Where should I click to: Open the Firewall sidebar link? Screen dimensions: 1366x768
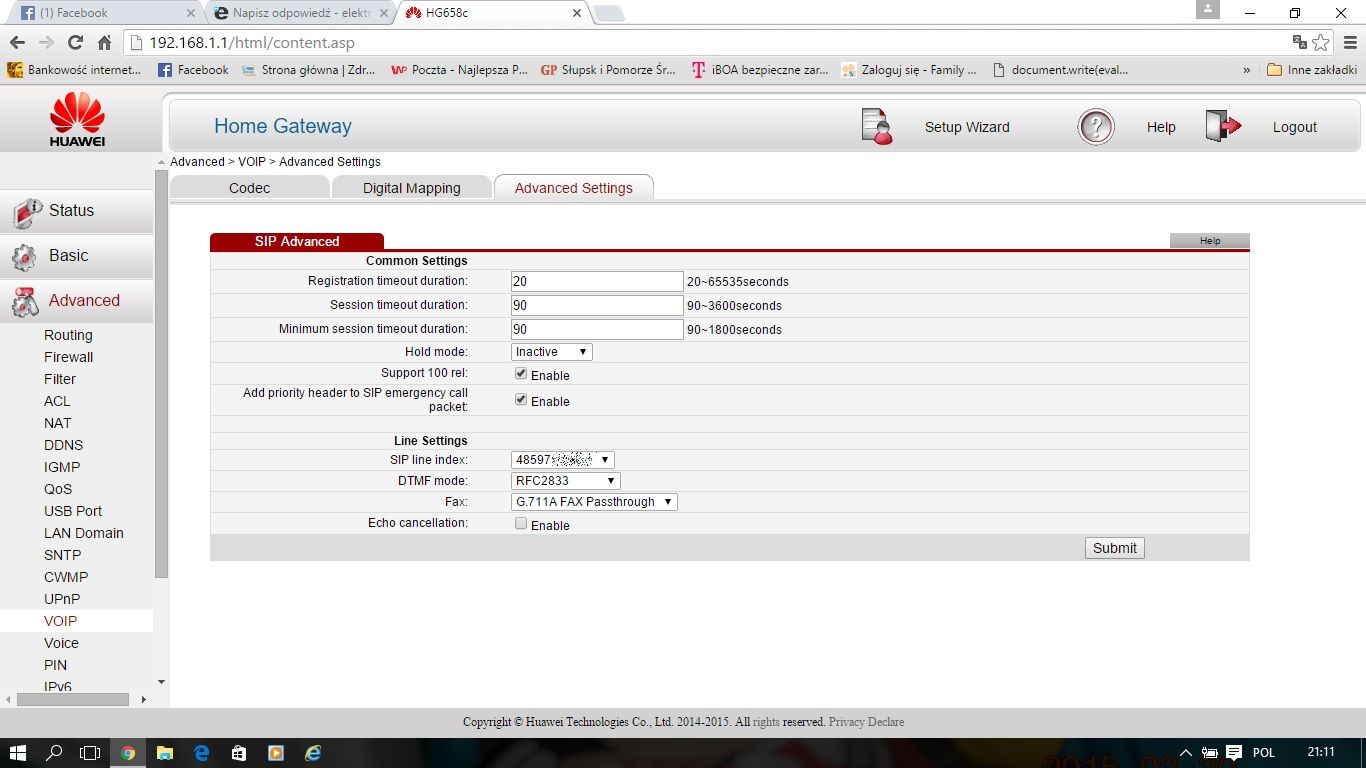[x=68, y=357]
